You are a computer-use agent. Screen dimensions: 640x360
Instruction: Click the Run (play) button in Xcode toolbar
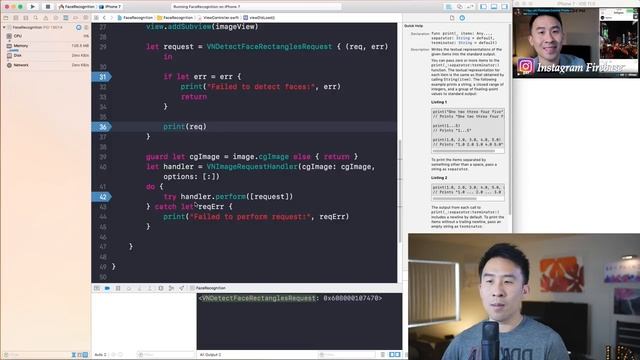33,7
